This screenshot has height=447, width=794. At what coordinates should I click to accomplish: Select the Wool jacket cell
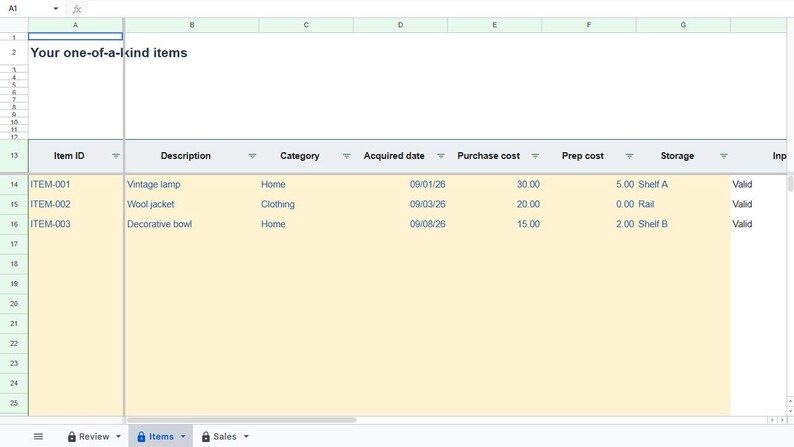[192, 204]
